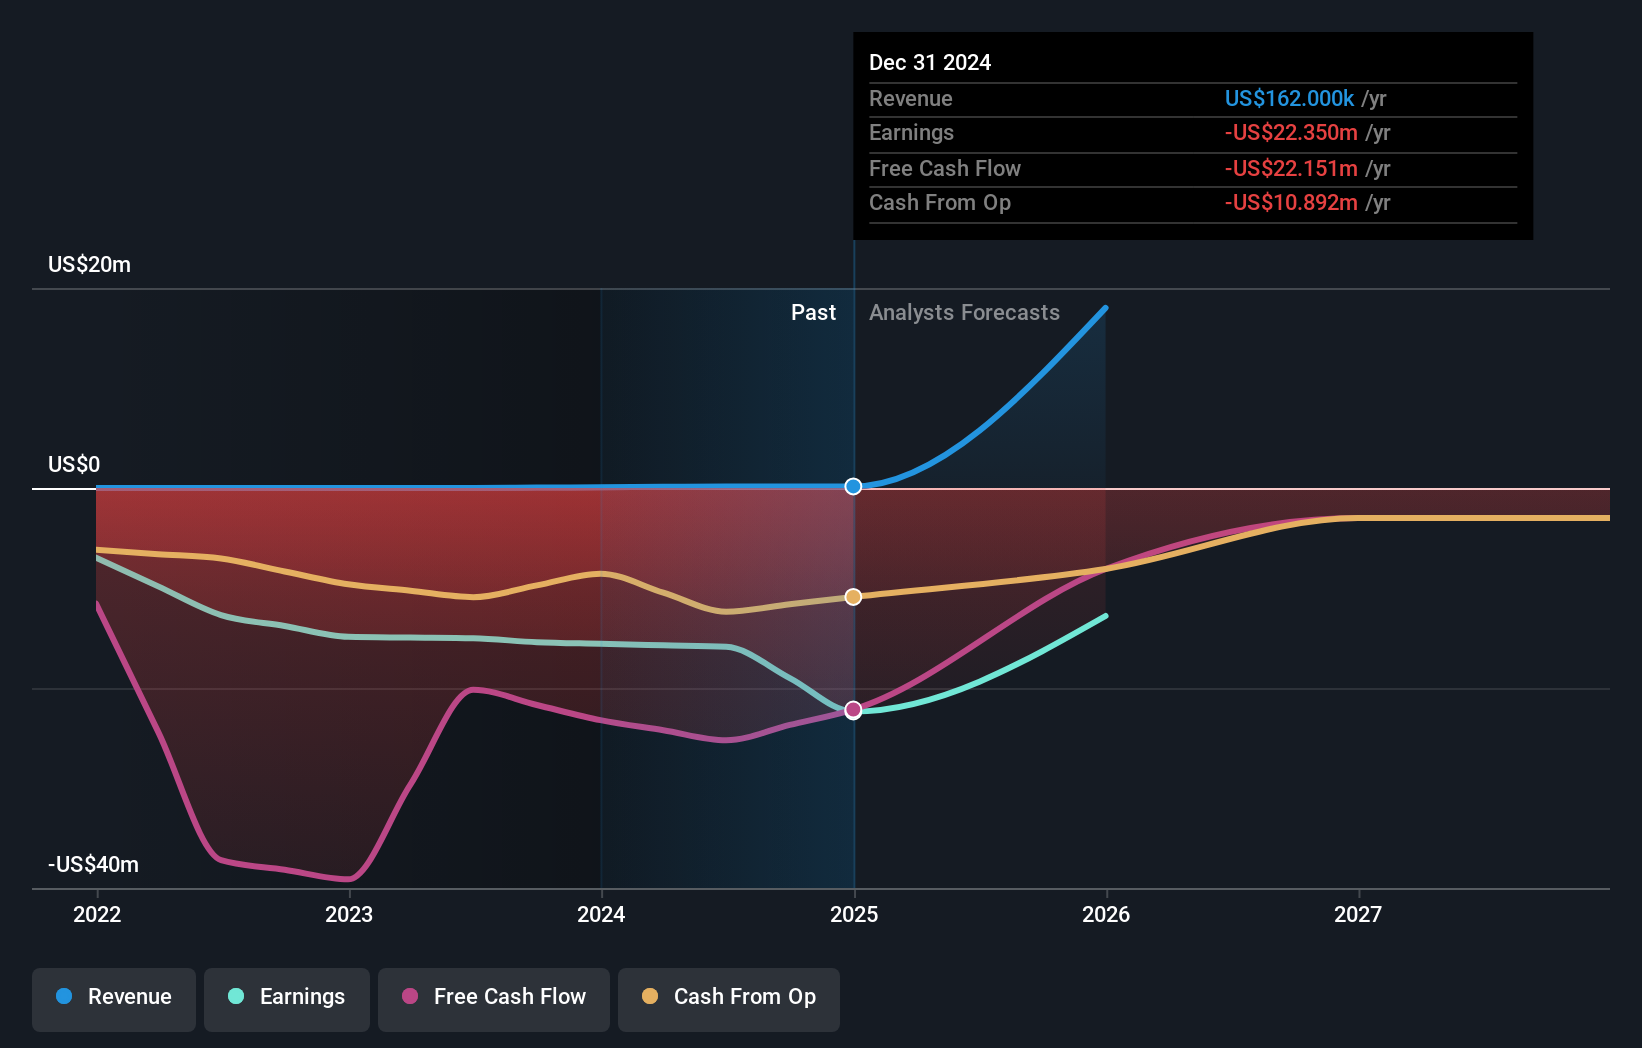Click the Earnings row label in tooltip
This screenshot has height=1048, width=1642.
point(911,132)
